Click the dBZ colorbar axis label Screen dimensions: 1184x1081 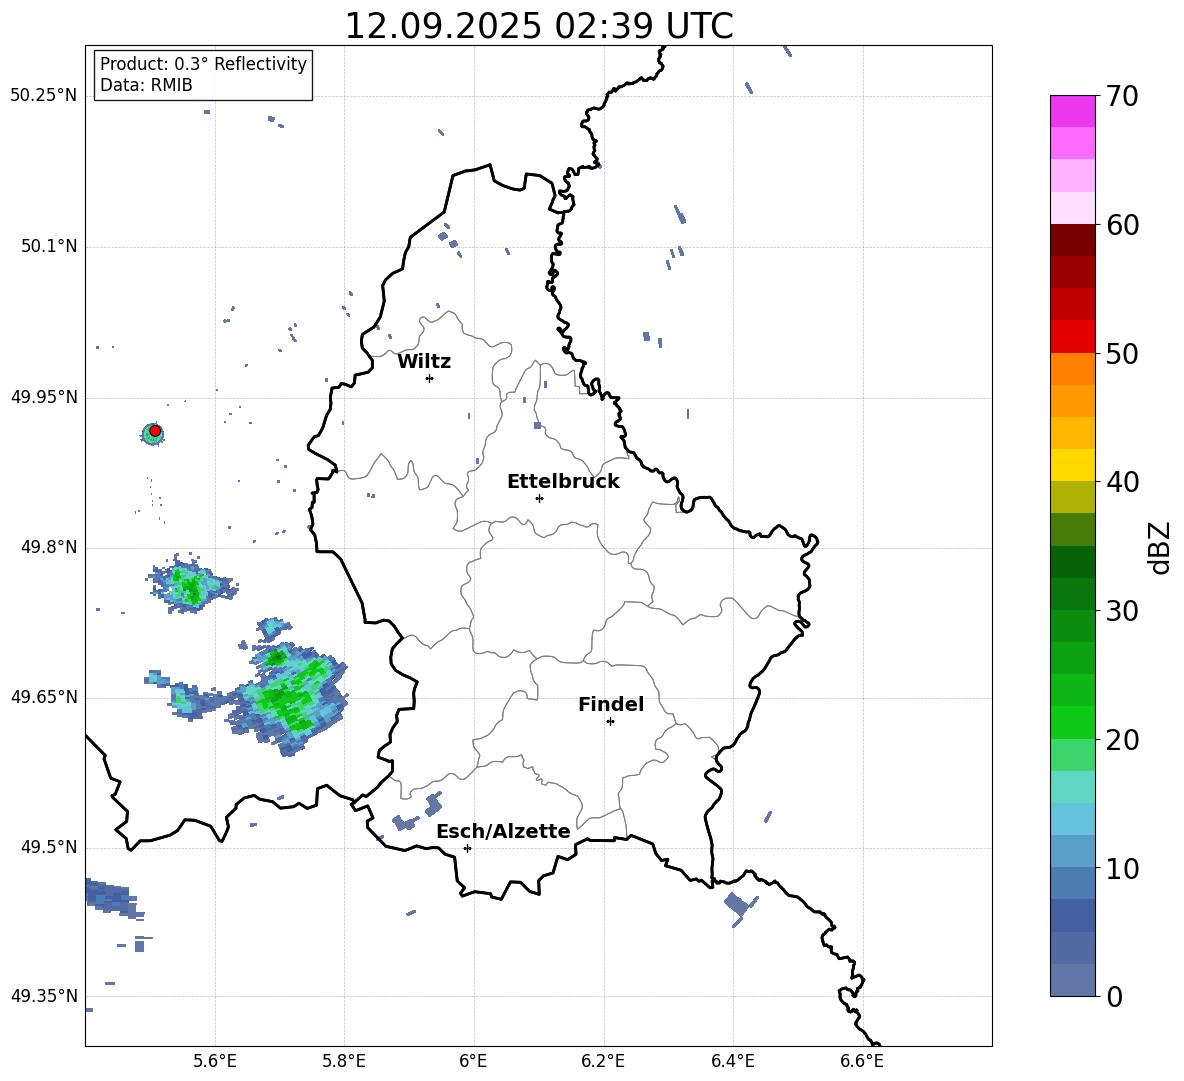click(1161, 547)
